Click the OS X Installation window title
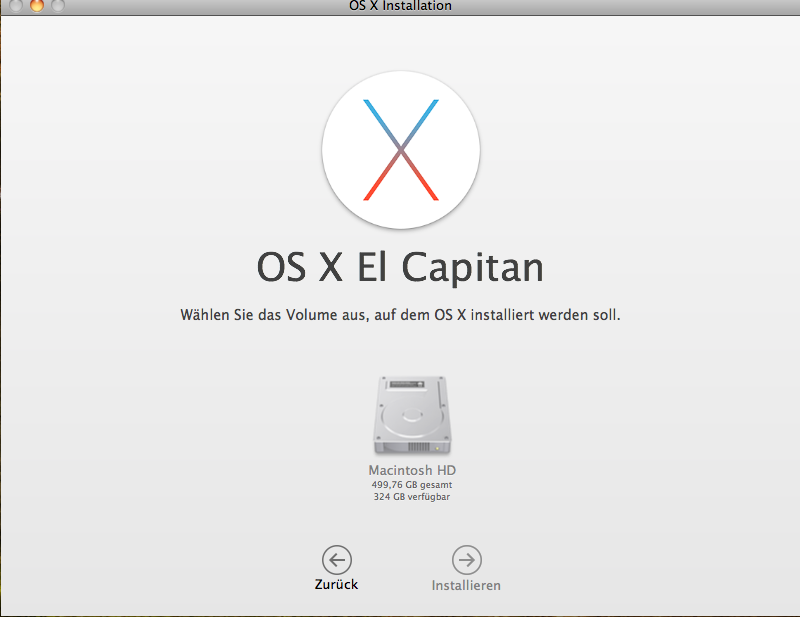This screenshot has height=617, width=800. pos(401,6)
